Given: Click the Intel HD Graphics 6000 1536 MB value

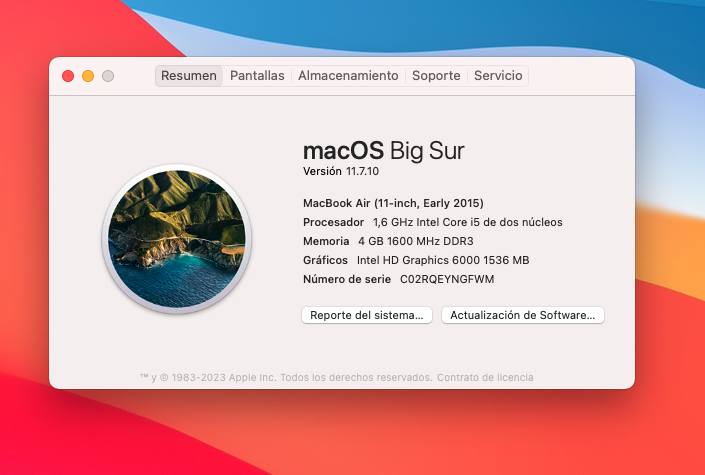Looking at the screenshot, I should click(x=443, y=260).
